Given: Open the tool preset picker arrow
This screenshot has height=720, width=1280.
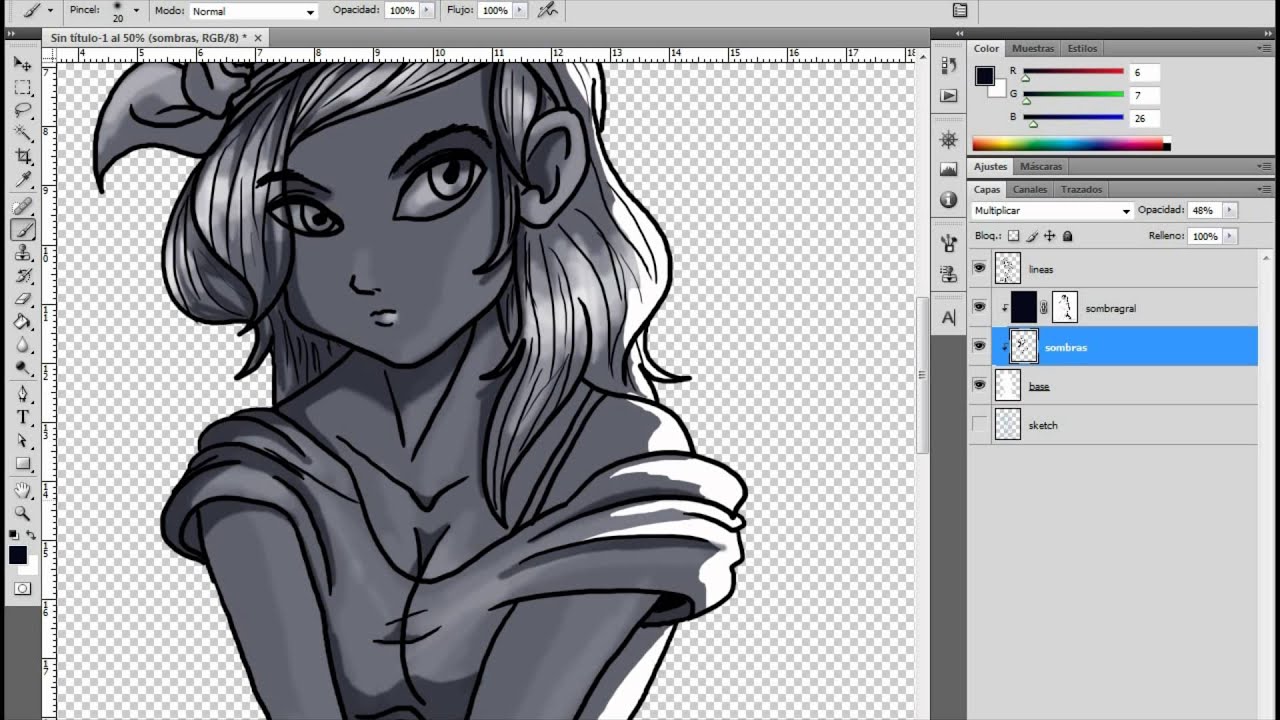Looking at the screenshot, I should coord(50,11).
